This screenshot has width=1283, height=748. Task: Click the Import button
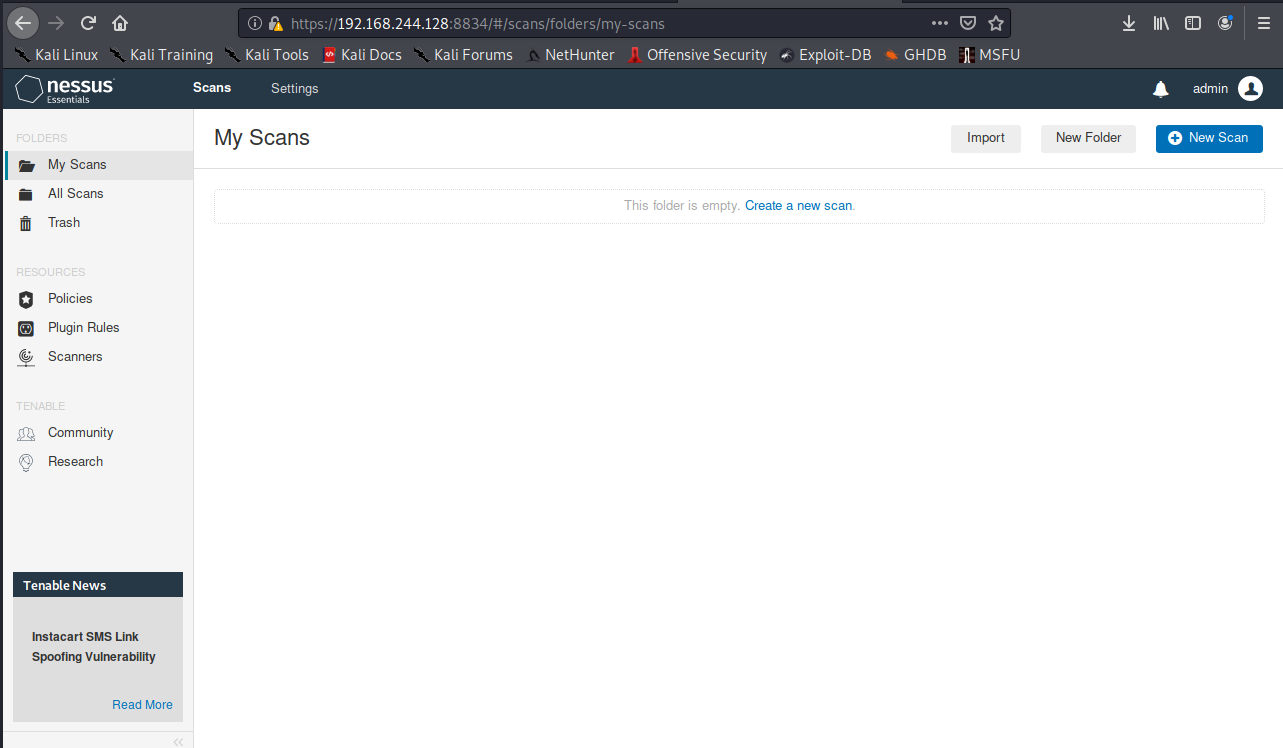[986, 138]
